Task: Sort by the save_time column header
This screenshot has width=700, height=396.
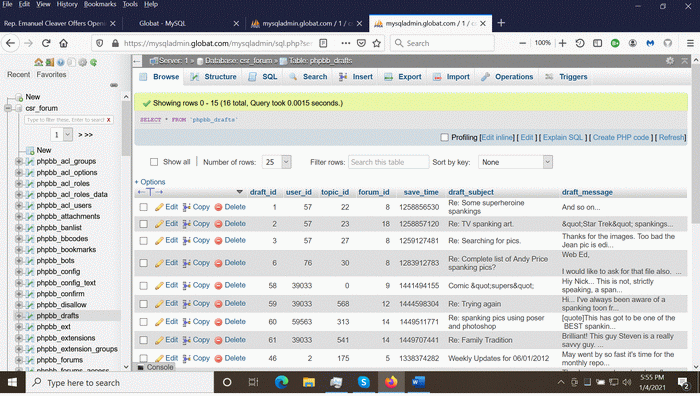Action: pos(421,192)
